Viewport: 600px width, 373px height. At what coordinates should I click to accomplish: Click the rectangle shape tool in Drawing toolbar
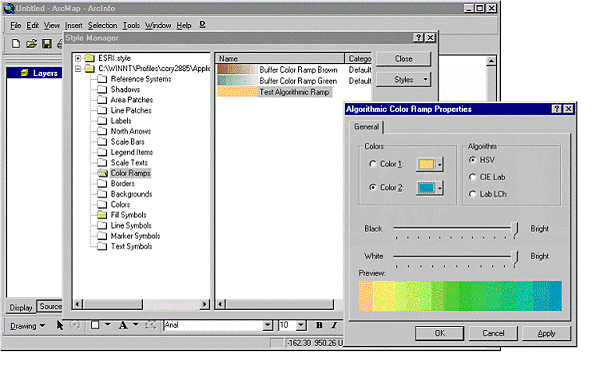click(x=95, y=325)
